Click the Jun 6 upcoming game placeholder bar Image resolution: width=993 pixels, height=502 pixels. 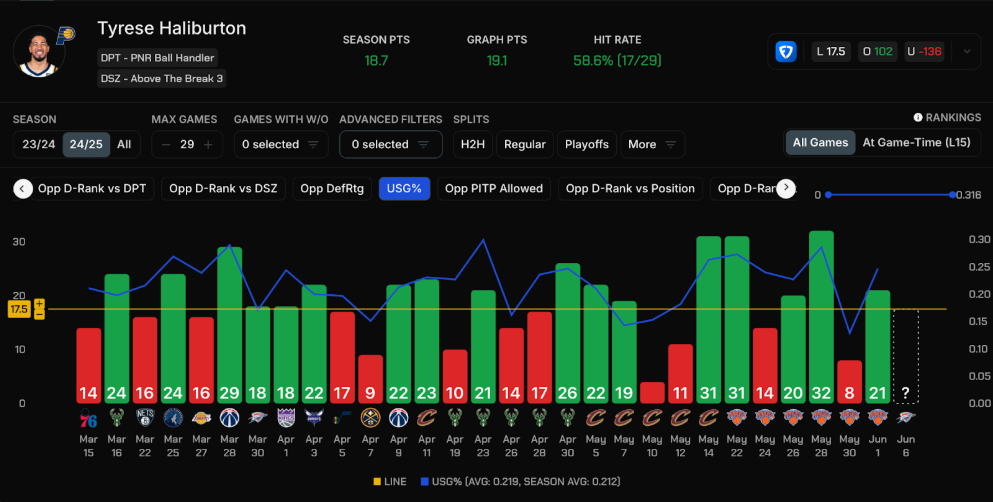click(906, 356)
